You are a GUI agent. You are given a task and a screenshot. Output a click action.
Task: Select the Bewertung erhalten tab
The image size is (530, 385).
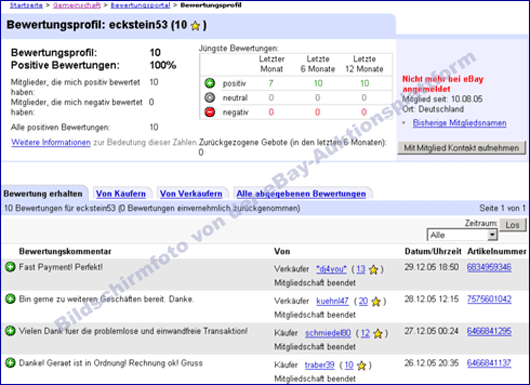[43, 194]
